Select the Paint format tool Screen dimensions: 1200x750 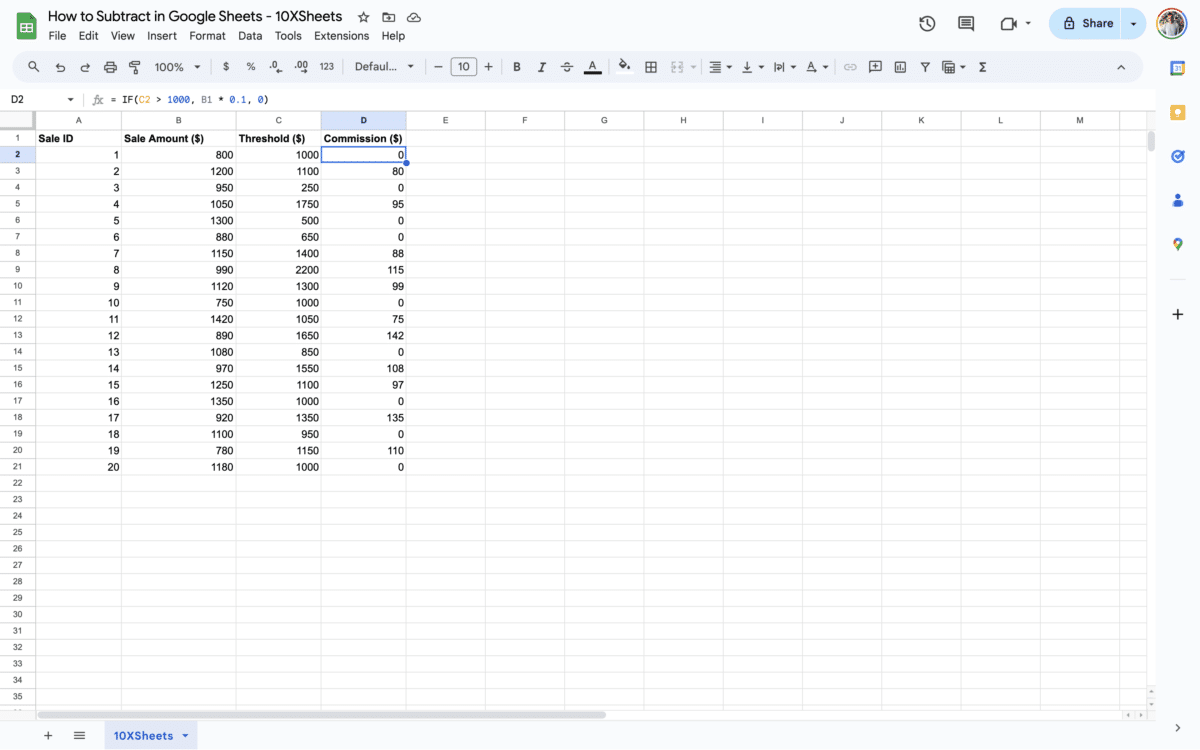[135, 66]
